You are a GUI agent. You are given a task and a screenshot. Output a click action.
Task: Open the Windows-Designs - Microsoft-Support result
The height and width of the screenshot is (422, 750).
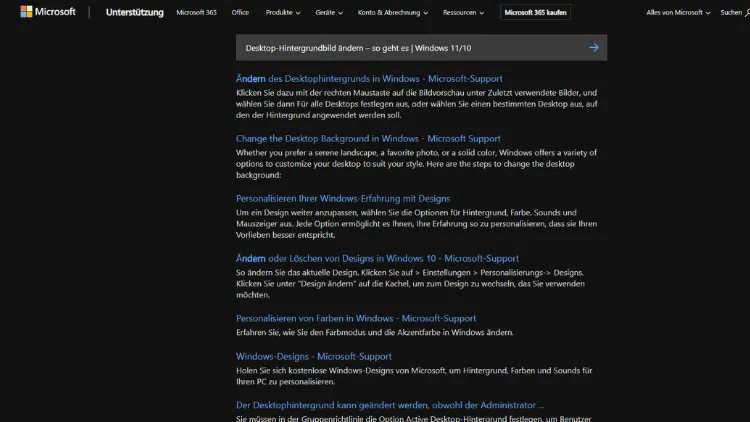click(313, 356)
